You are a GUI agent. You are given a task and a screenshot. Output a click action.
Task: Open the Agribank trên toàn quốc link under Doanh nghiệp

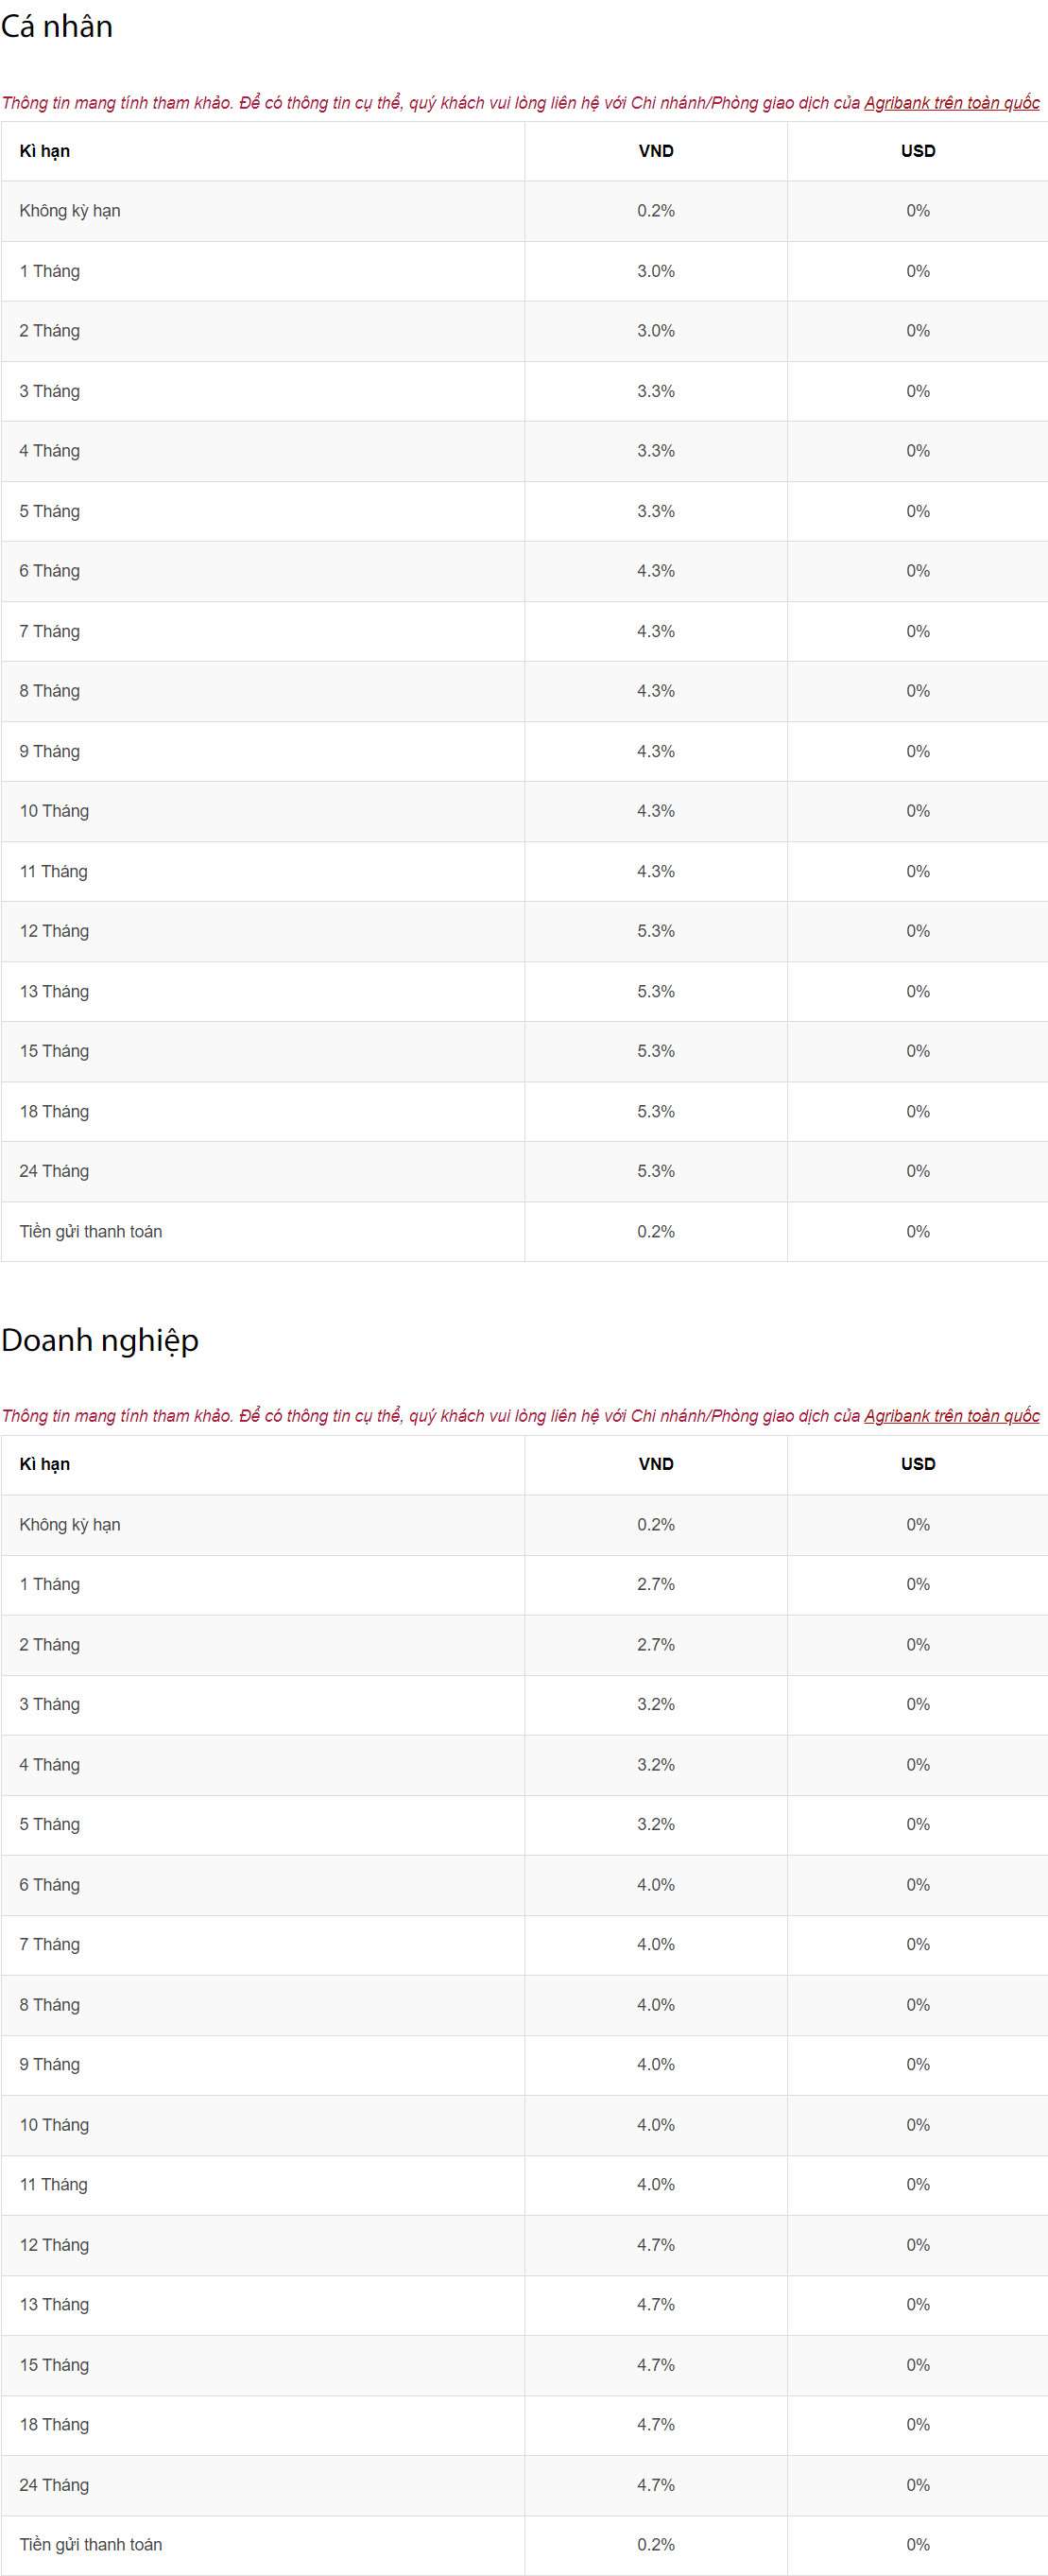coord(951,1416)
